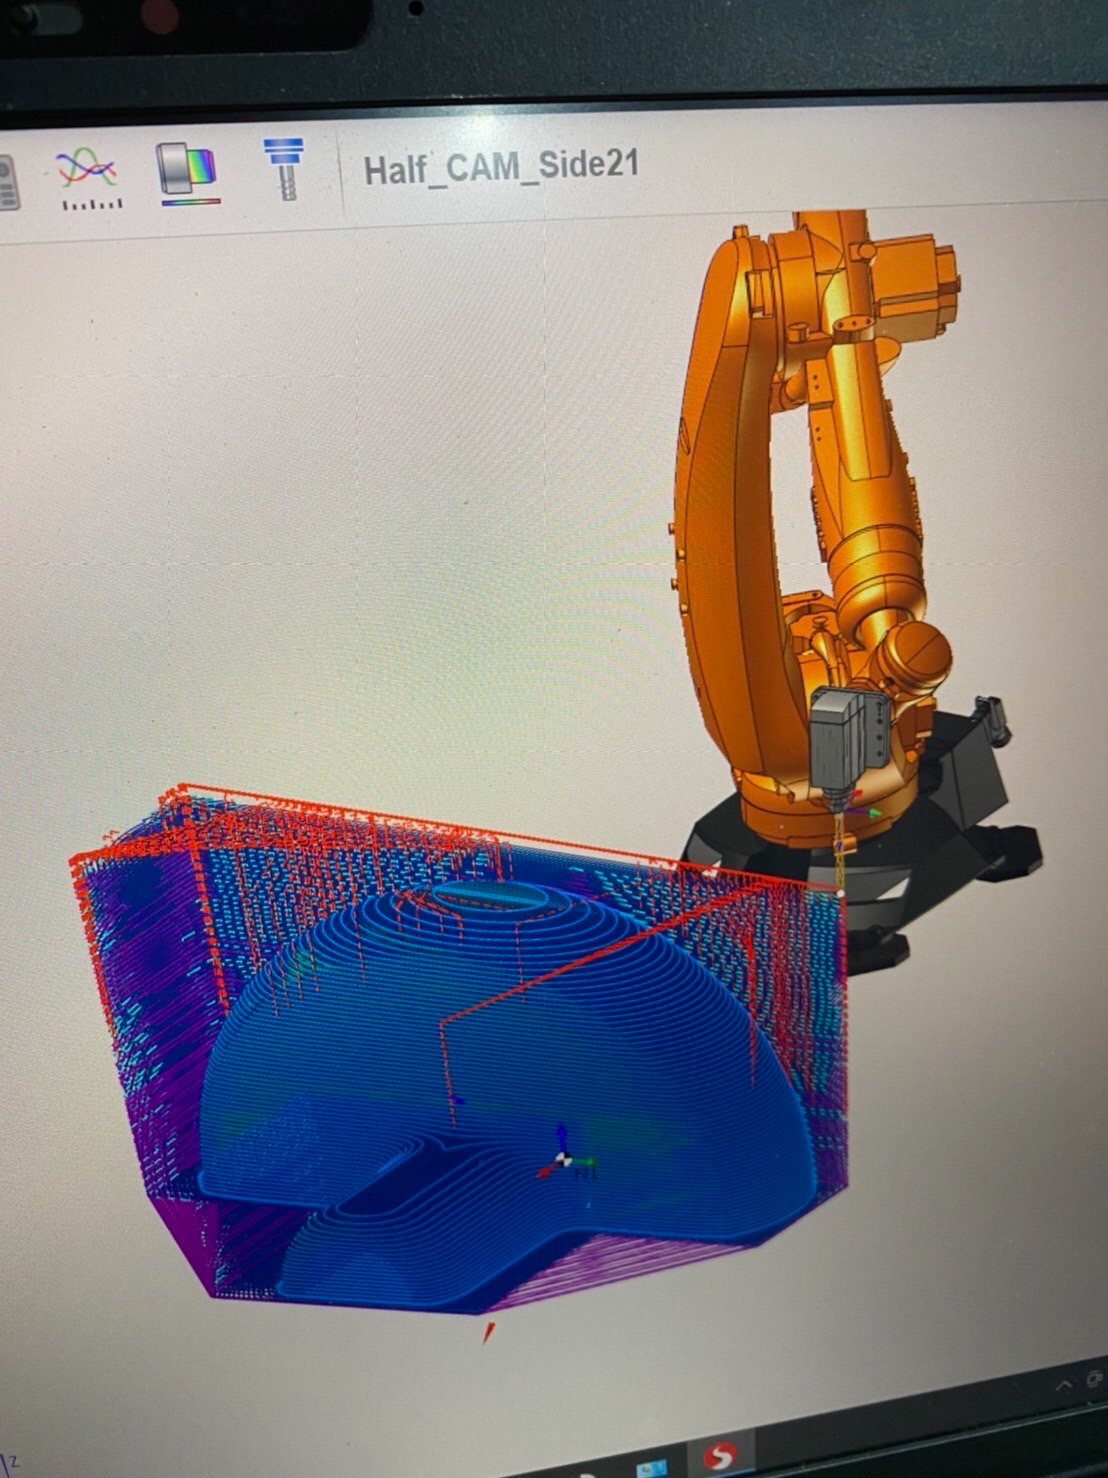Select the gray spindle head on robot
This screenshot has height=1478, width=1108.
[x=847, y=742]
